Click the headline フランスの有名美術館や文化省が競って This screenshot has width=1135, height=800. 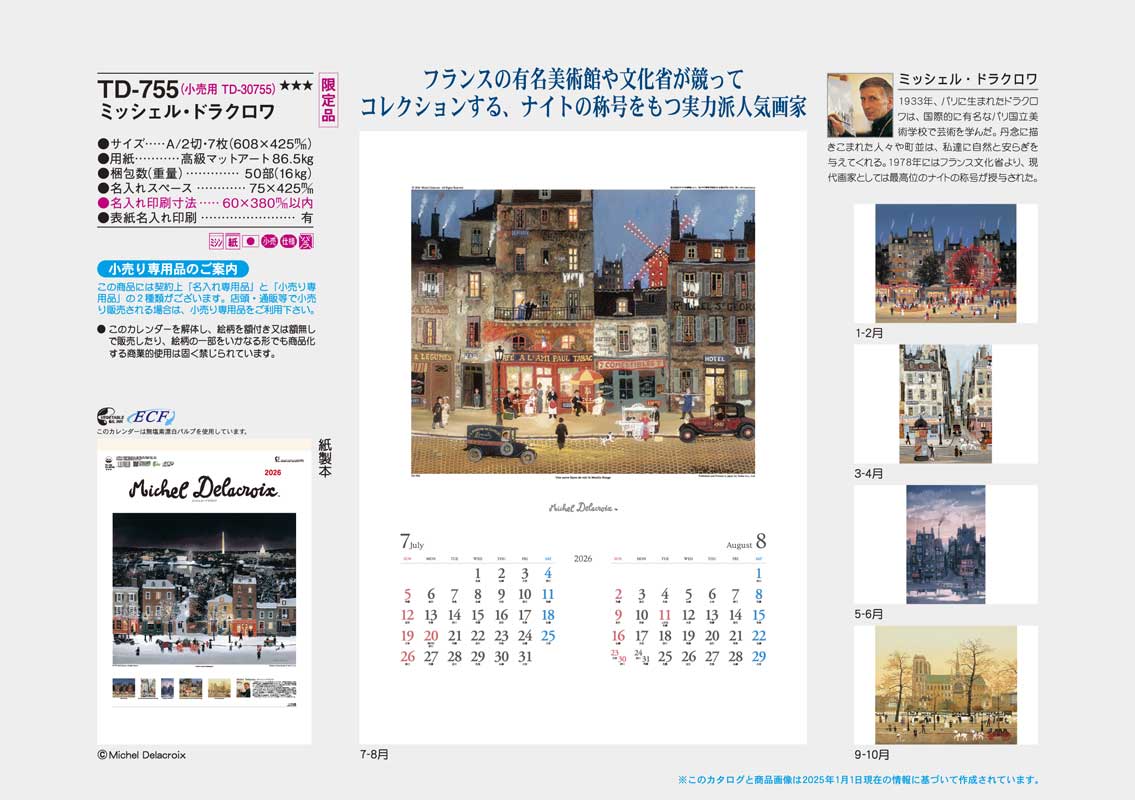click(x=583, y=78)
